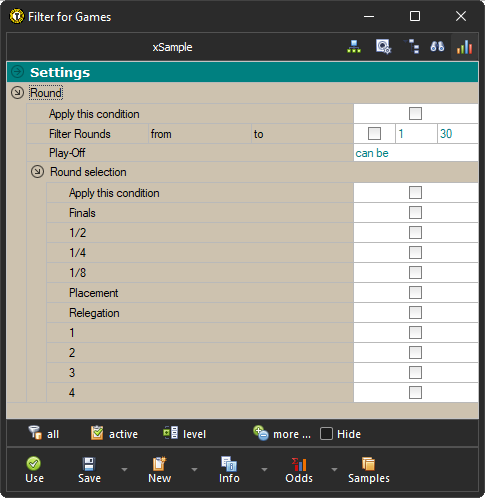Click the tree structure icon in header
The image size is (485, 498).
[x=412, y=47]
